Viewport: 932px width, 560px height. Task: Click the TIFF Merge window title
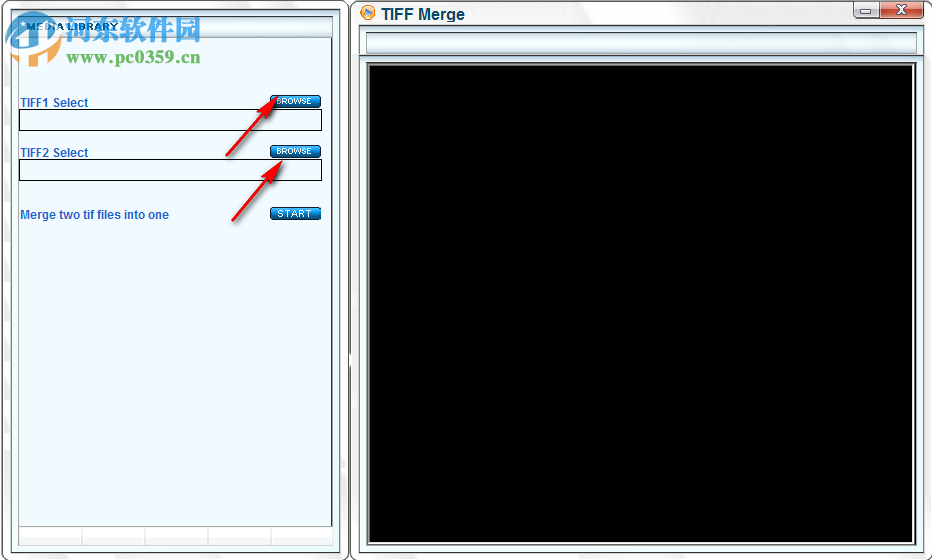click(423, 14)
